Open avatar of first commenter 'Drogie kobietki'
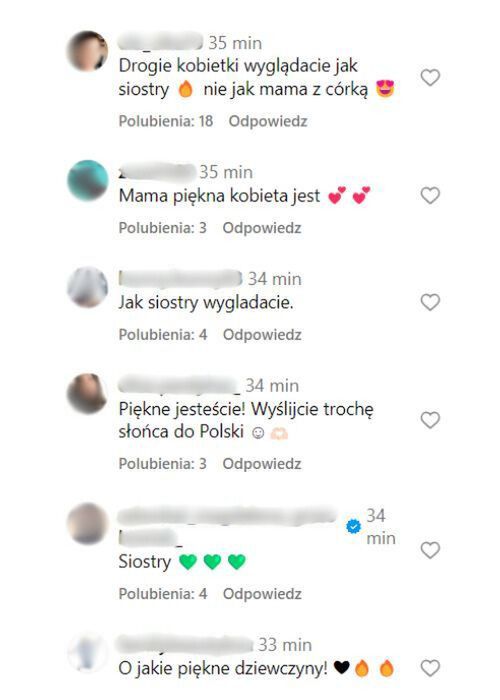500x700 pixels. 88,51
